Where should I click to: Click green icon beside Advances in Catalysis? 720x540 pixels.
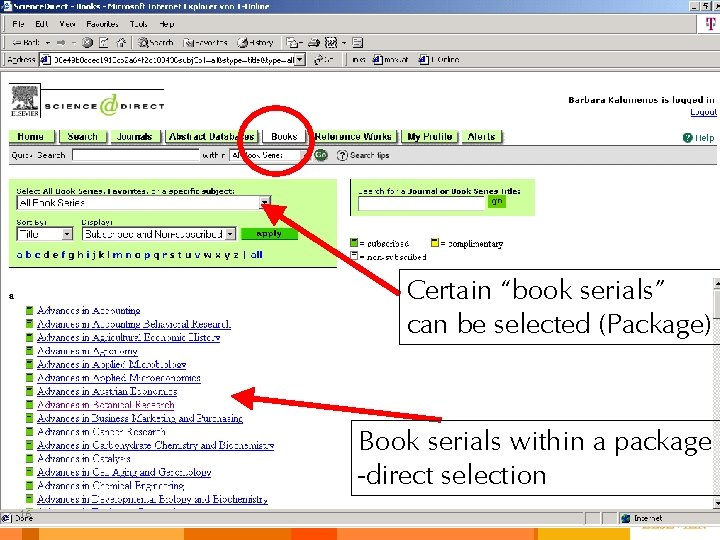pos(30,458)
